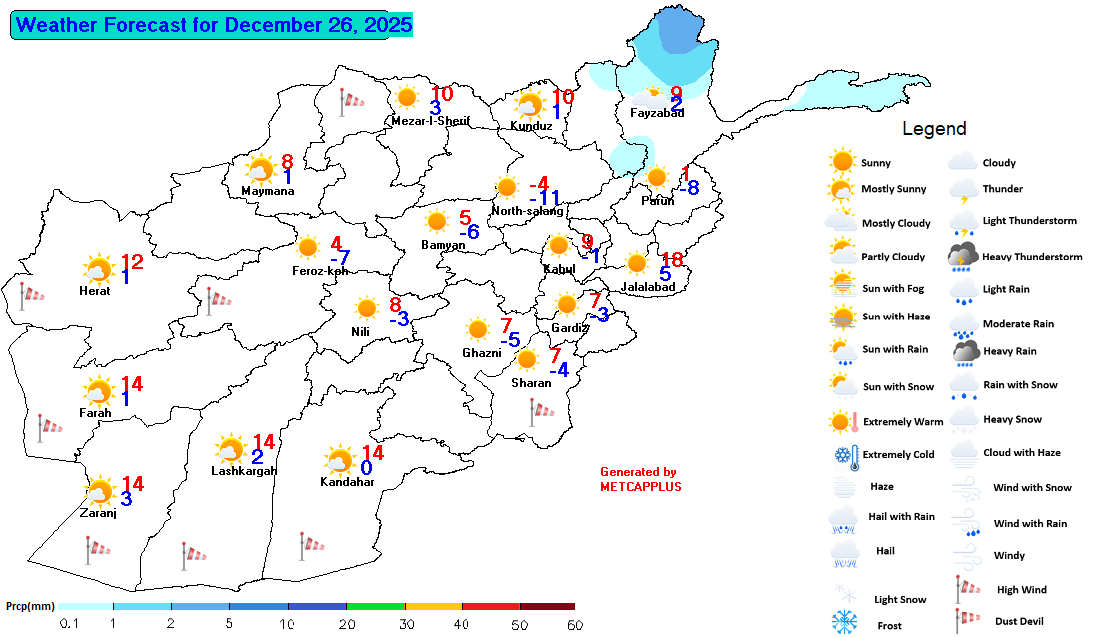Click the Kabul city label
1100x637 pixels.
(559, 269)
